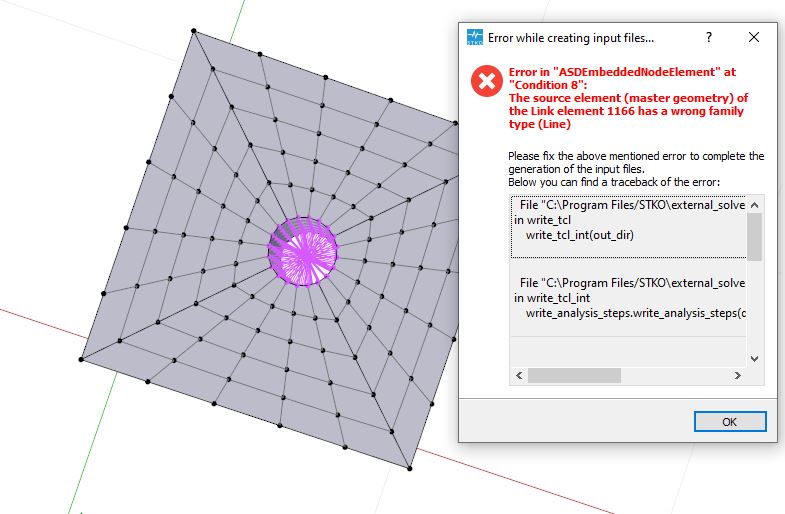Click the 'in write_tcl' traceback line
The image size is (785, 514).
[542, 220]
